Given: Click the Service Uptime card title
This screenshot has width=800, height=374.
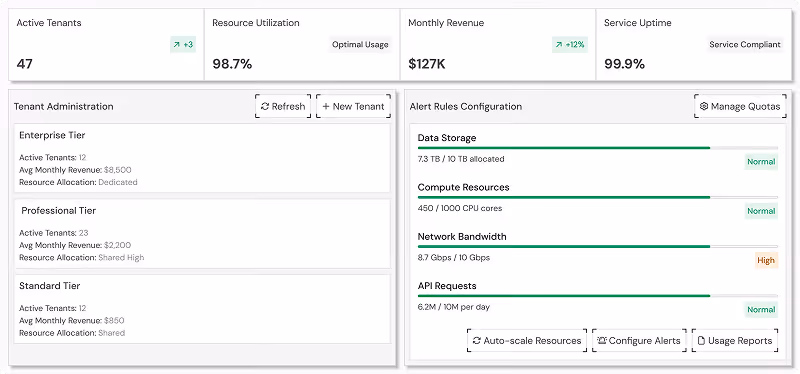Looking at the screenshot, I should [638, 23].
